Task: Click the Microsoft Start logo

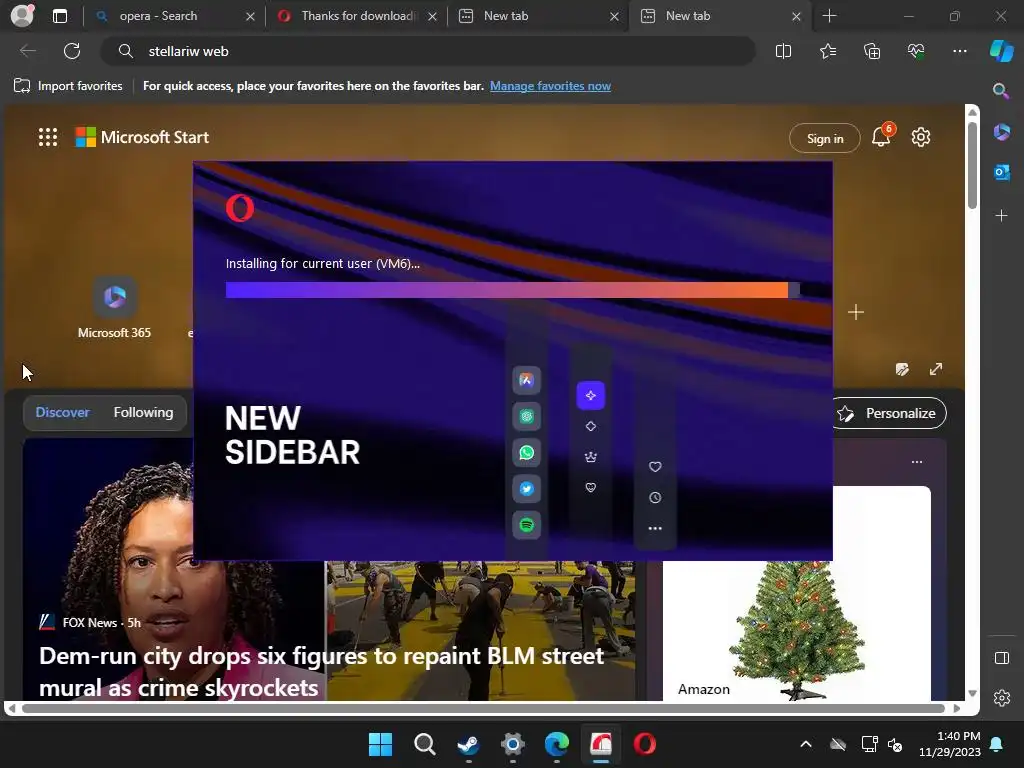Action: tap(142, 137)
